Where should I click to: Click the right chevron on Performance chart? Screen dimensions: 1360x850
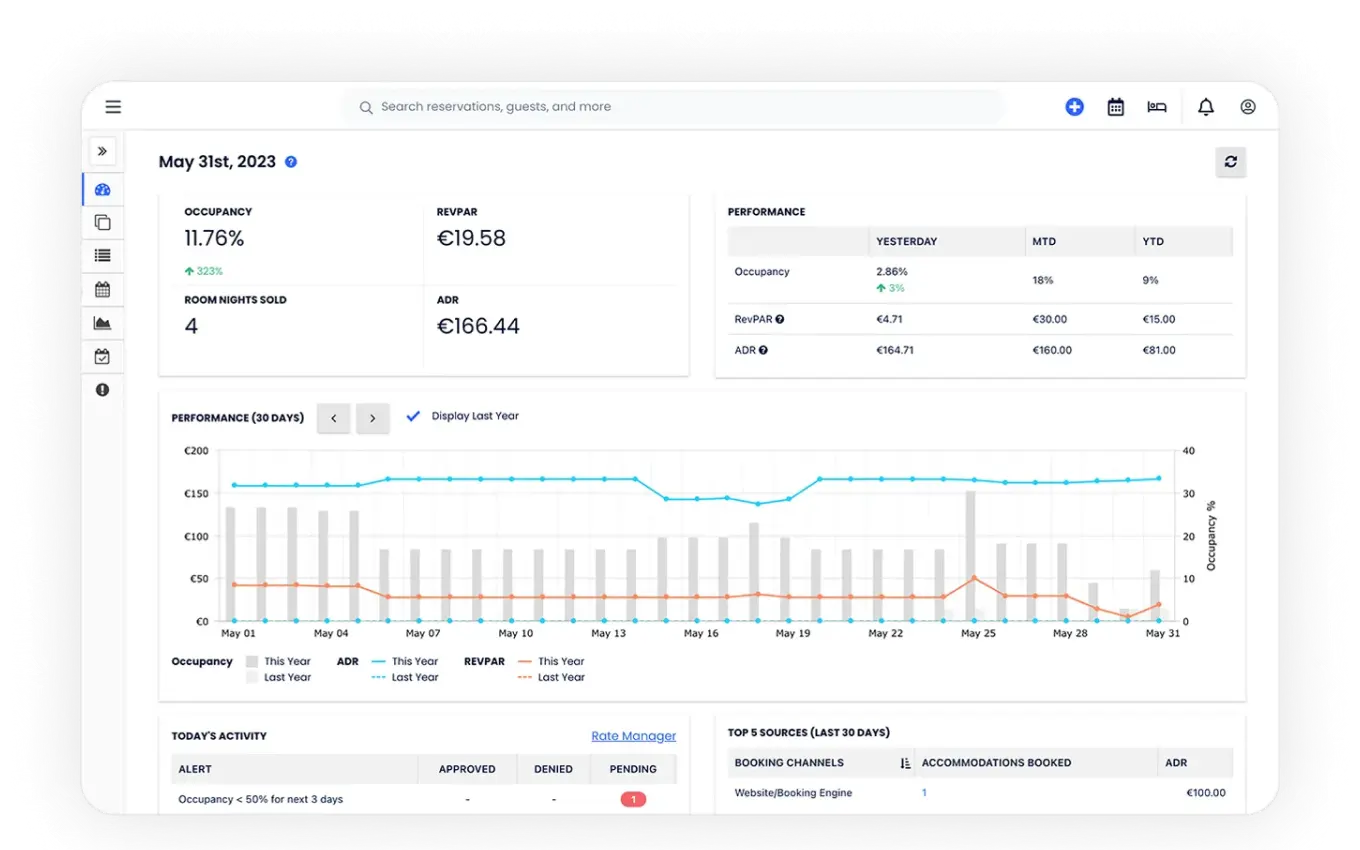(372, 418)
